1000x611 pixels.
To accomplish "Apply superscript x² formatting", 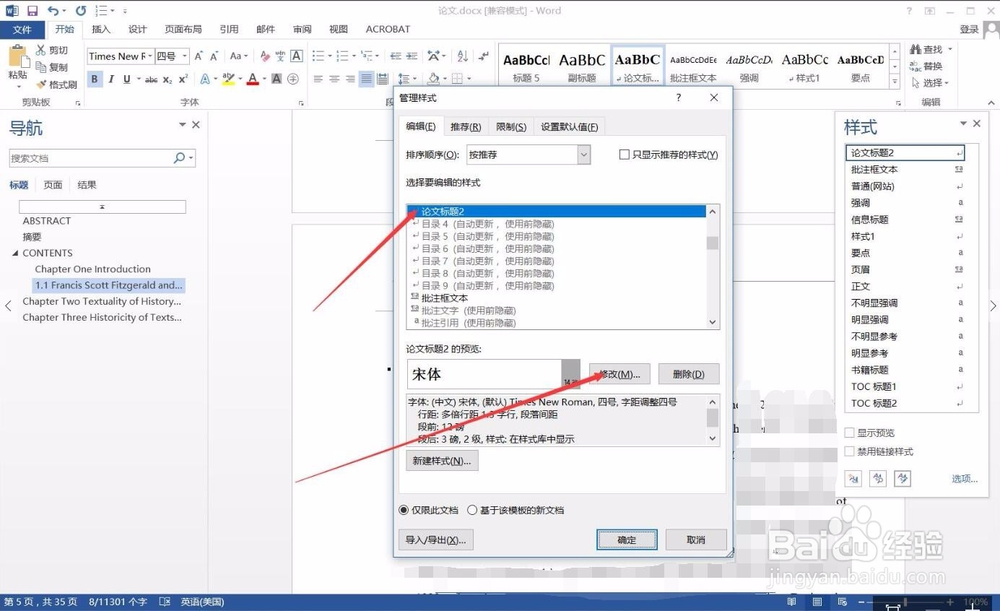I will (x=183, y=79).
